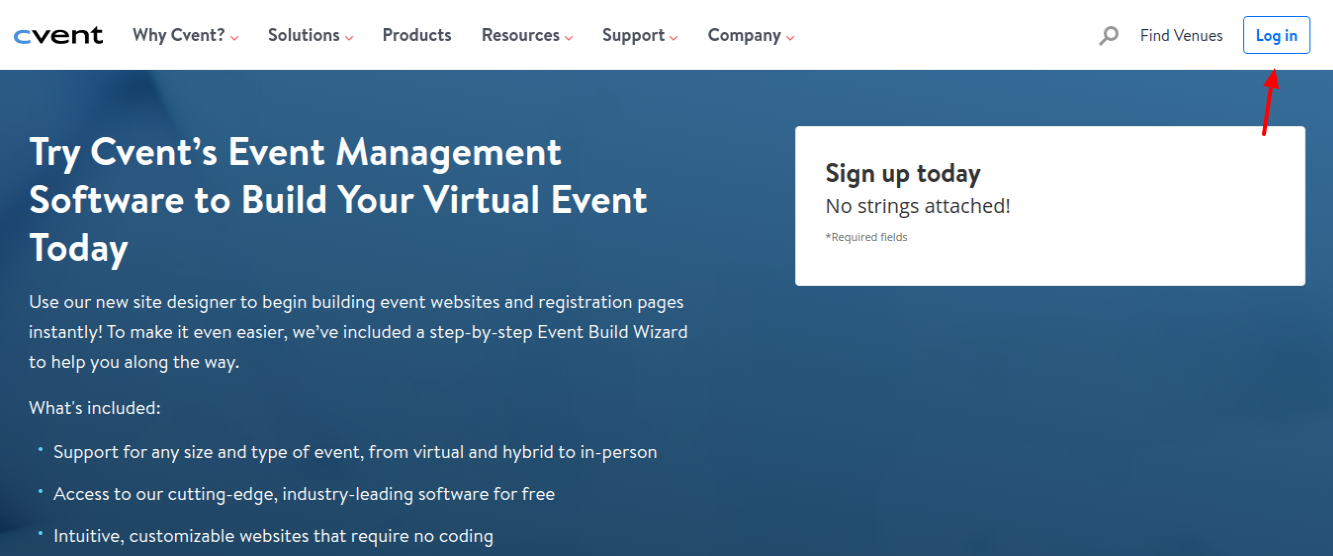Click the bullet about industry-leading software for free
Image resolution: width=1333 pixels, height=556 pixels.
304,494
